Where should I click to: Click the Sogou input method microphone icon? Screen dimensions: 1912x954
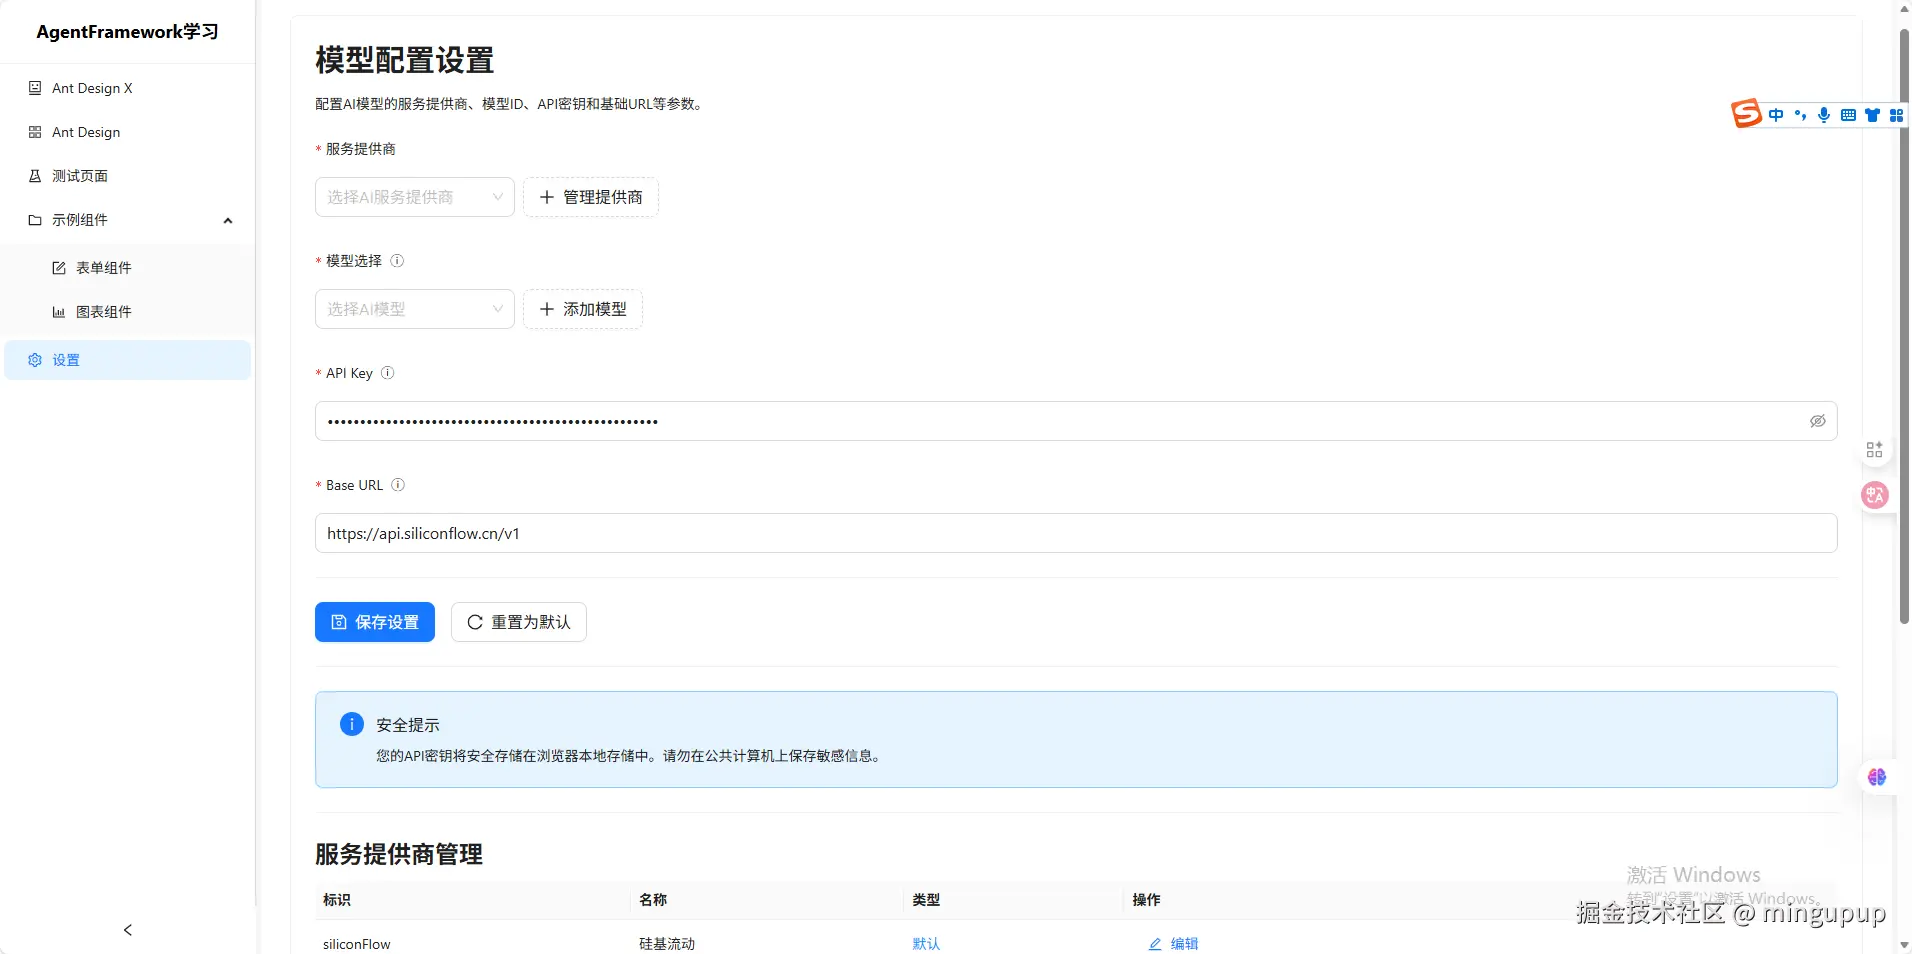1824,115
